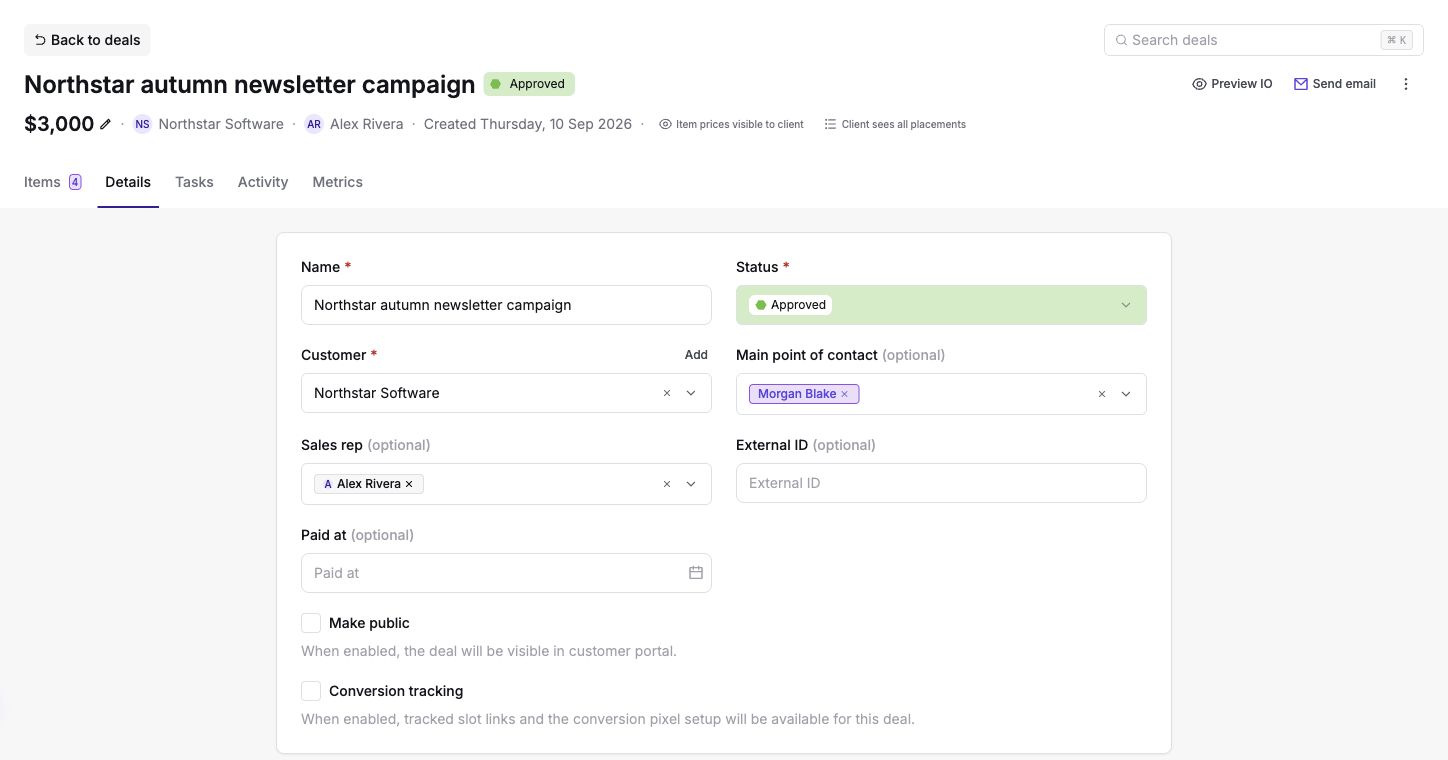Clear the Customer field with the x icon
The height and width of the screenshot is (760, 1448).
667,393
